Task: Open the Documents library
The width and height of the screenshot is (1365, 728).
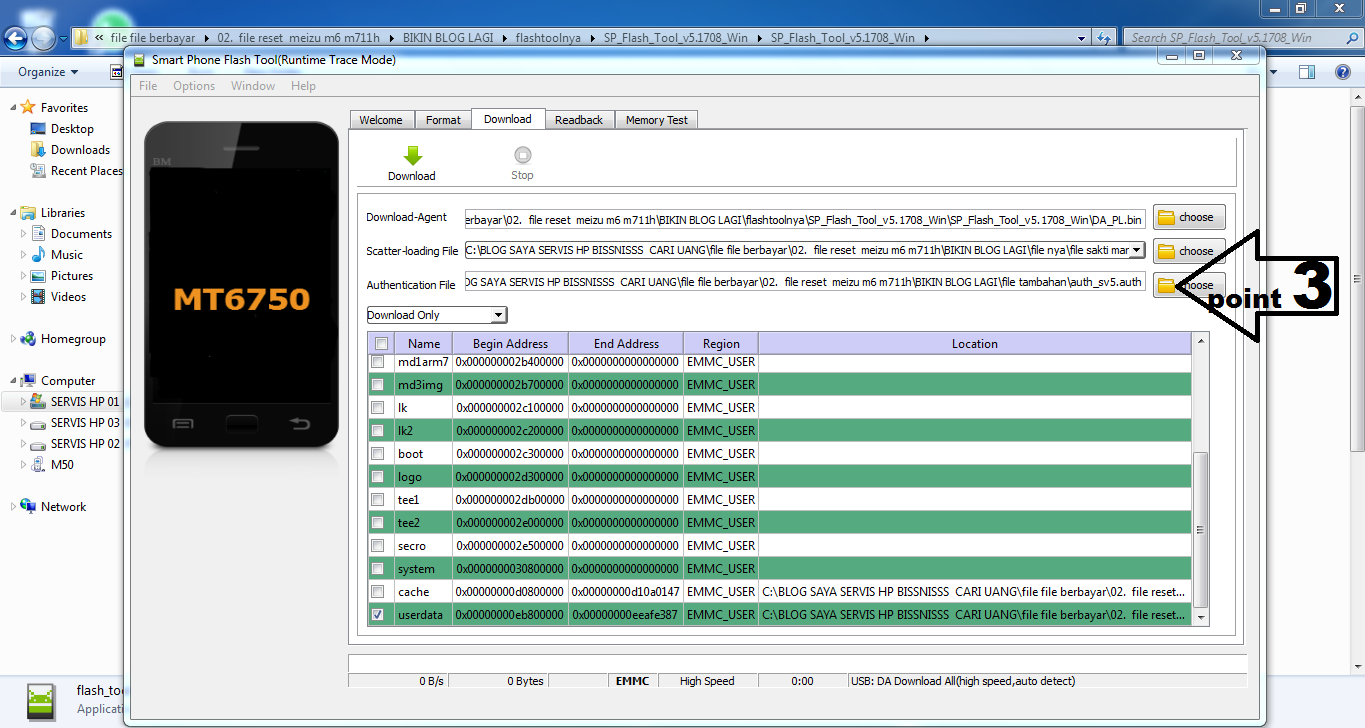Action: coord(81,234)
